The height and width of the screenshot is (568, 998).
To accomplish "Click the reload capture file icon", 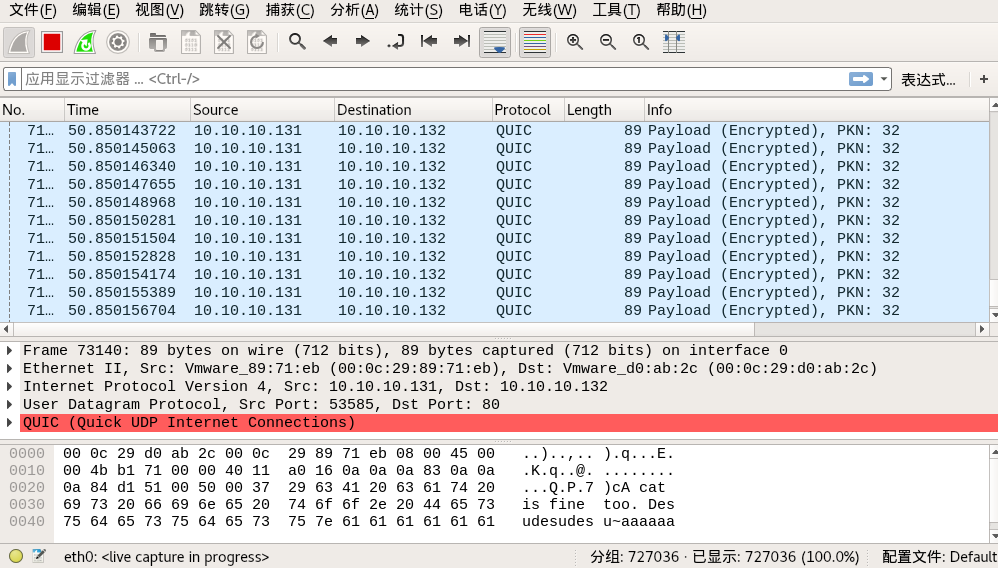I will 257,43.
